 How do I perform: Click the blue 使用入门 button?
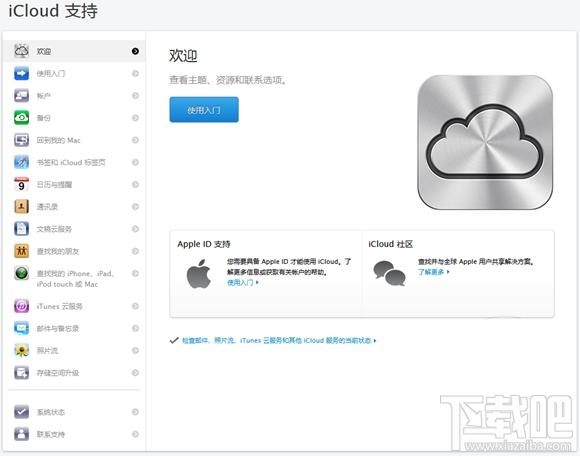pyautogui.click(x=204, y=109)
